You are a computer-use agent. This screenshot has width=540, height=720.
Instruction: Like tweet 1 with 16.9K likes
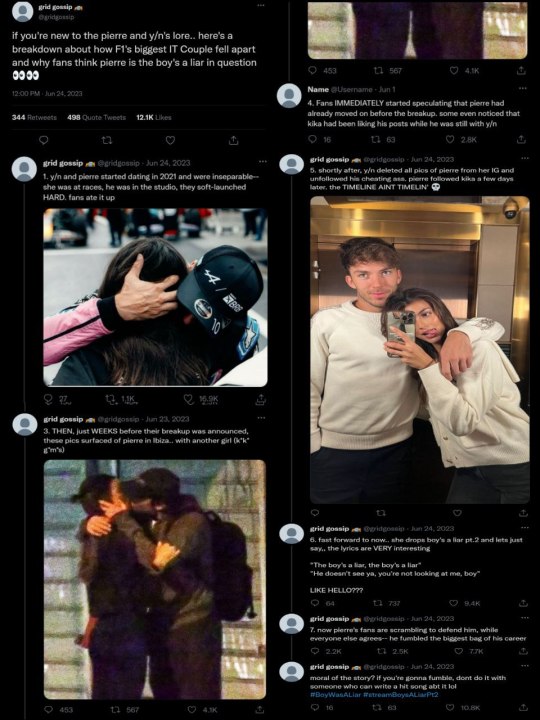pyautogui.click(x=189, y=399)
